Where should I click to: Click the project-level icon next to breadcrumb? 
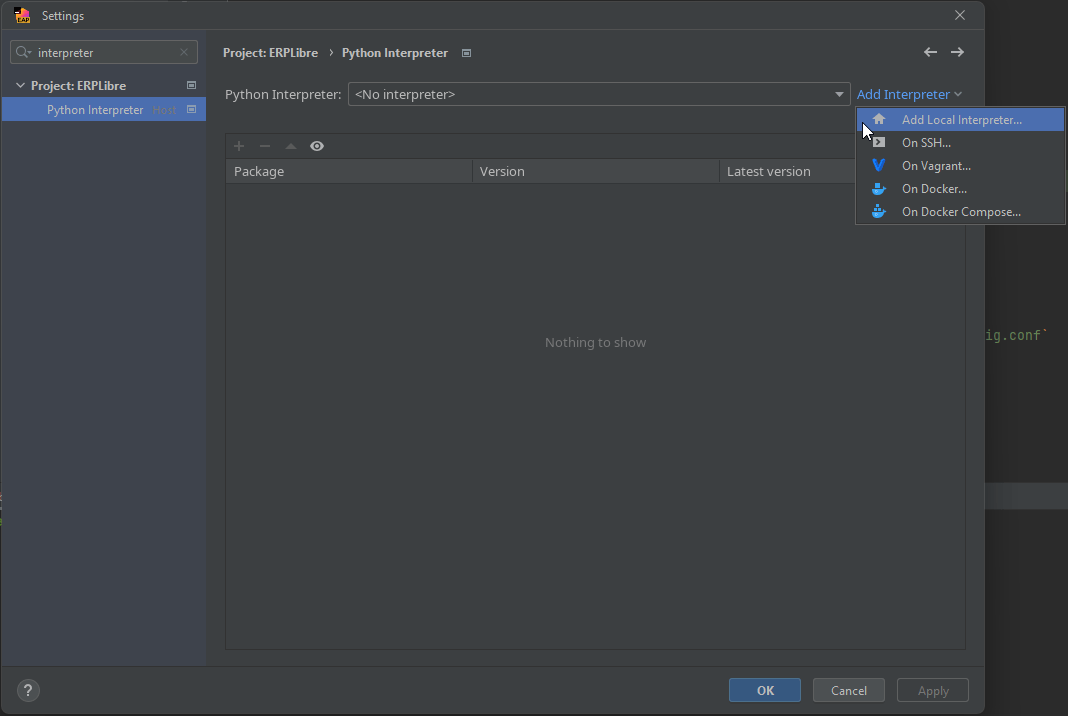467,53
